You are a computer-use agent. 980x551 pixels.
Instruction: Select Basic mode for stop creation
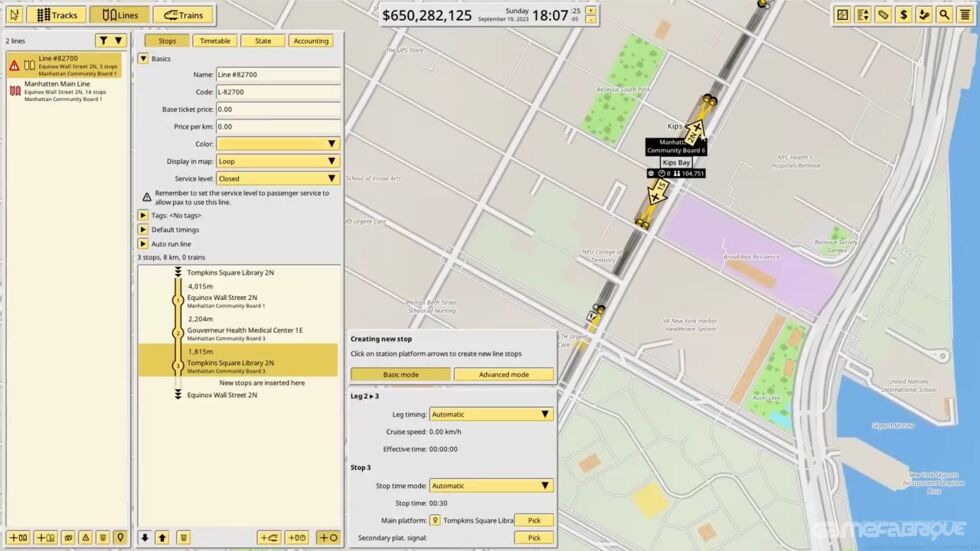coord(401,374)
